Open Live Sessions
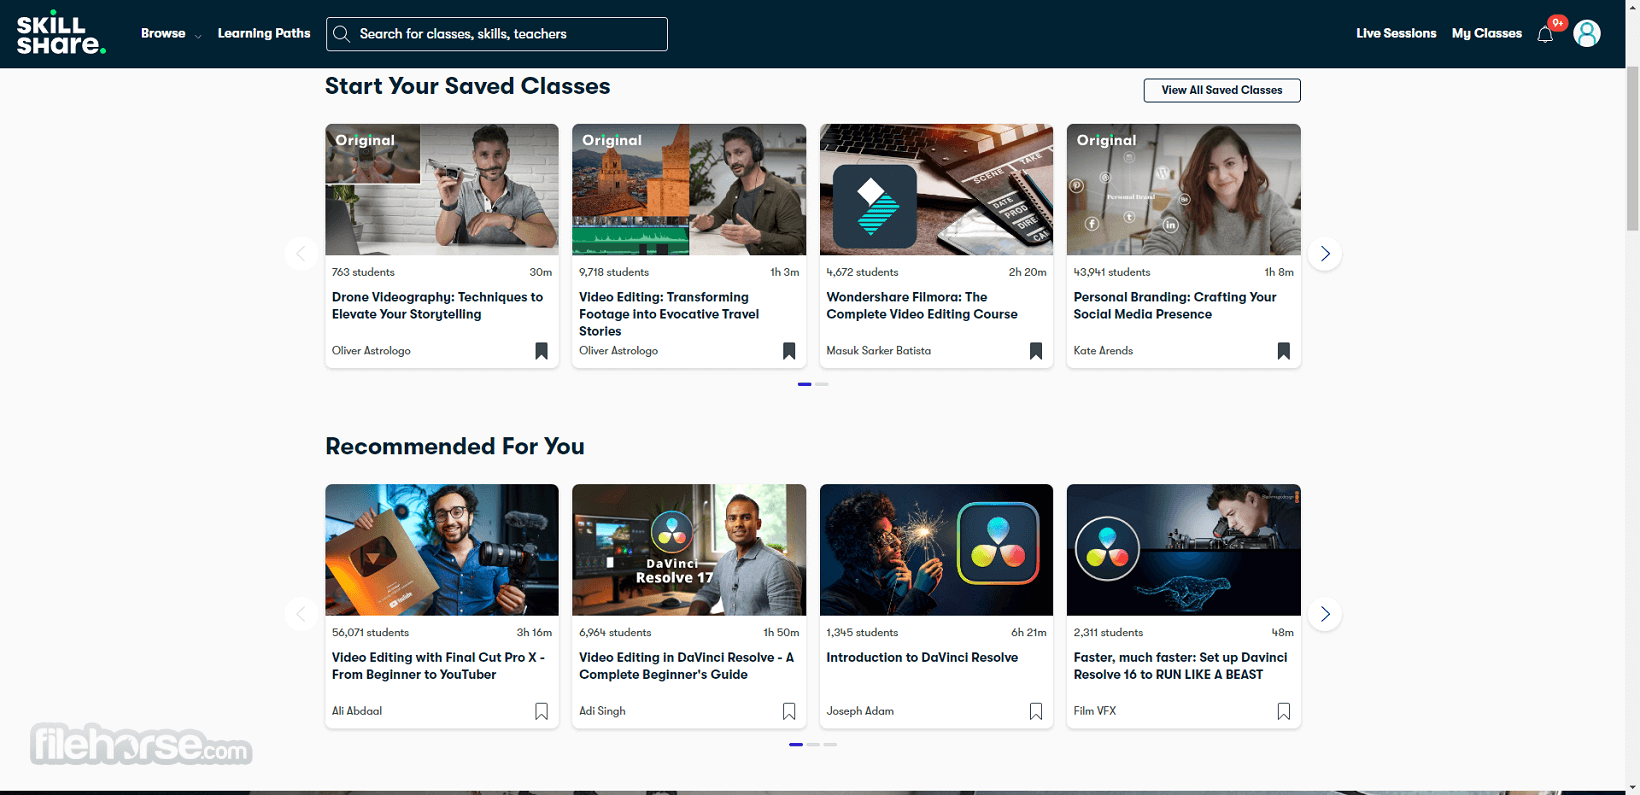Screen dimensions: 1640x795 [x=1396, y=33]
